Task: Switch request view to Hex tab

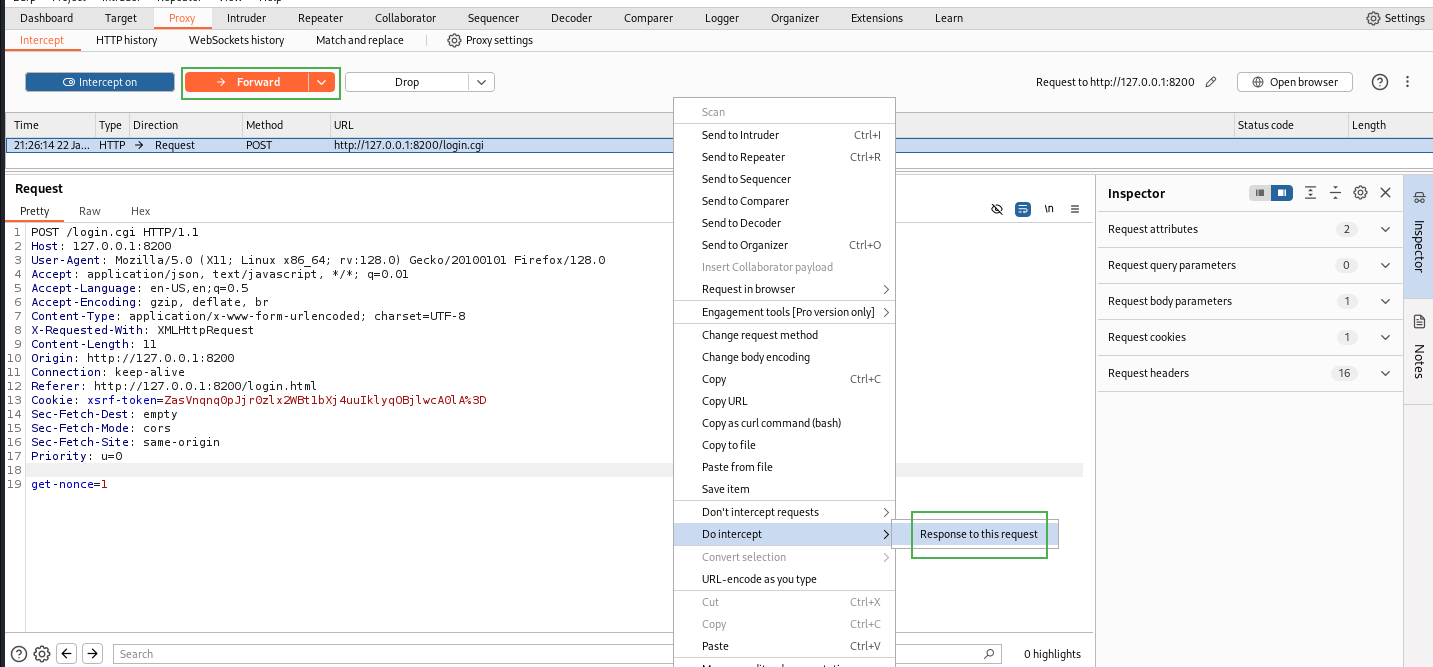Action: pyautogui.click(x=141, y=211)
